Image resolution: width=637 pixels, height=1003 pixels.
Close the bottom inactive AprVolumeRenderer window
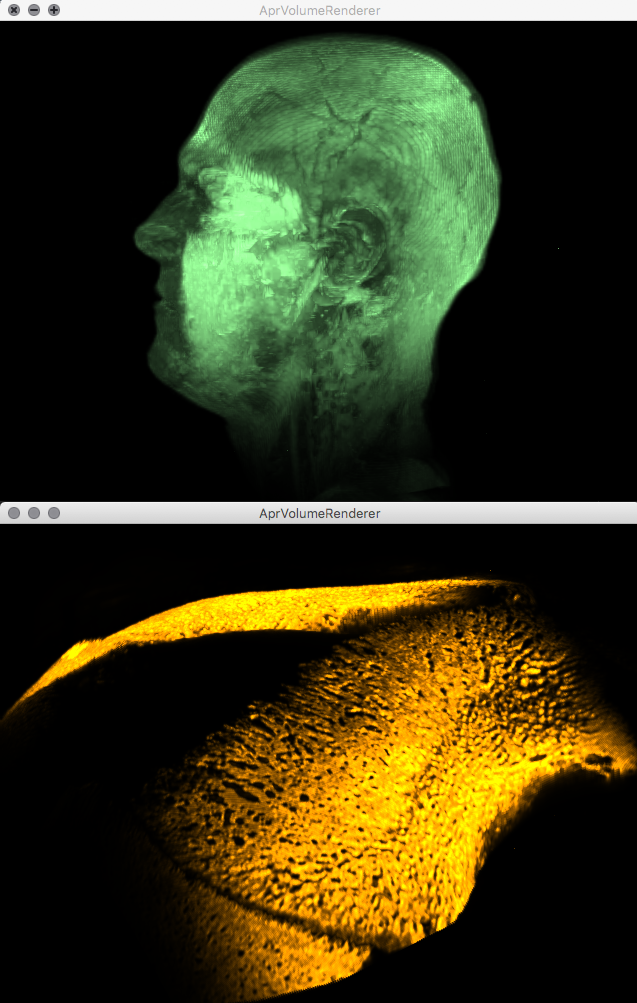pyautogui.click(x=14, y=513)
